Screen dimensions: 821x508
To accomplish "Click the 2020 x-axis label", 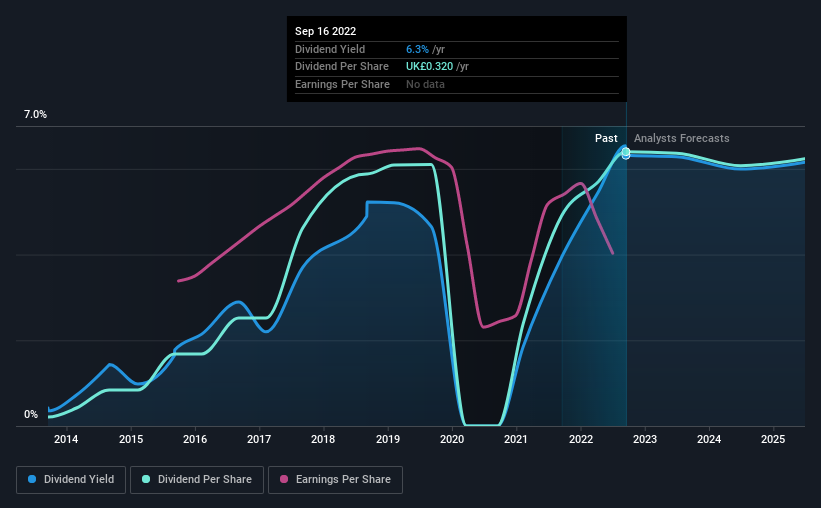I will [452, 439].
